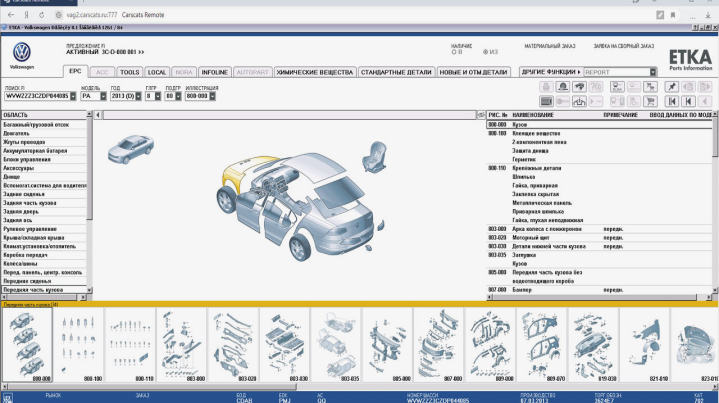The image size is (719, 403).
Task: Open НОВЫЕ И ОТМ.ДЕТАЛИ tab
Action: point(473,72)
